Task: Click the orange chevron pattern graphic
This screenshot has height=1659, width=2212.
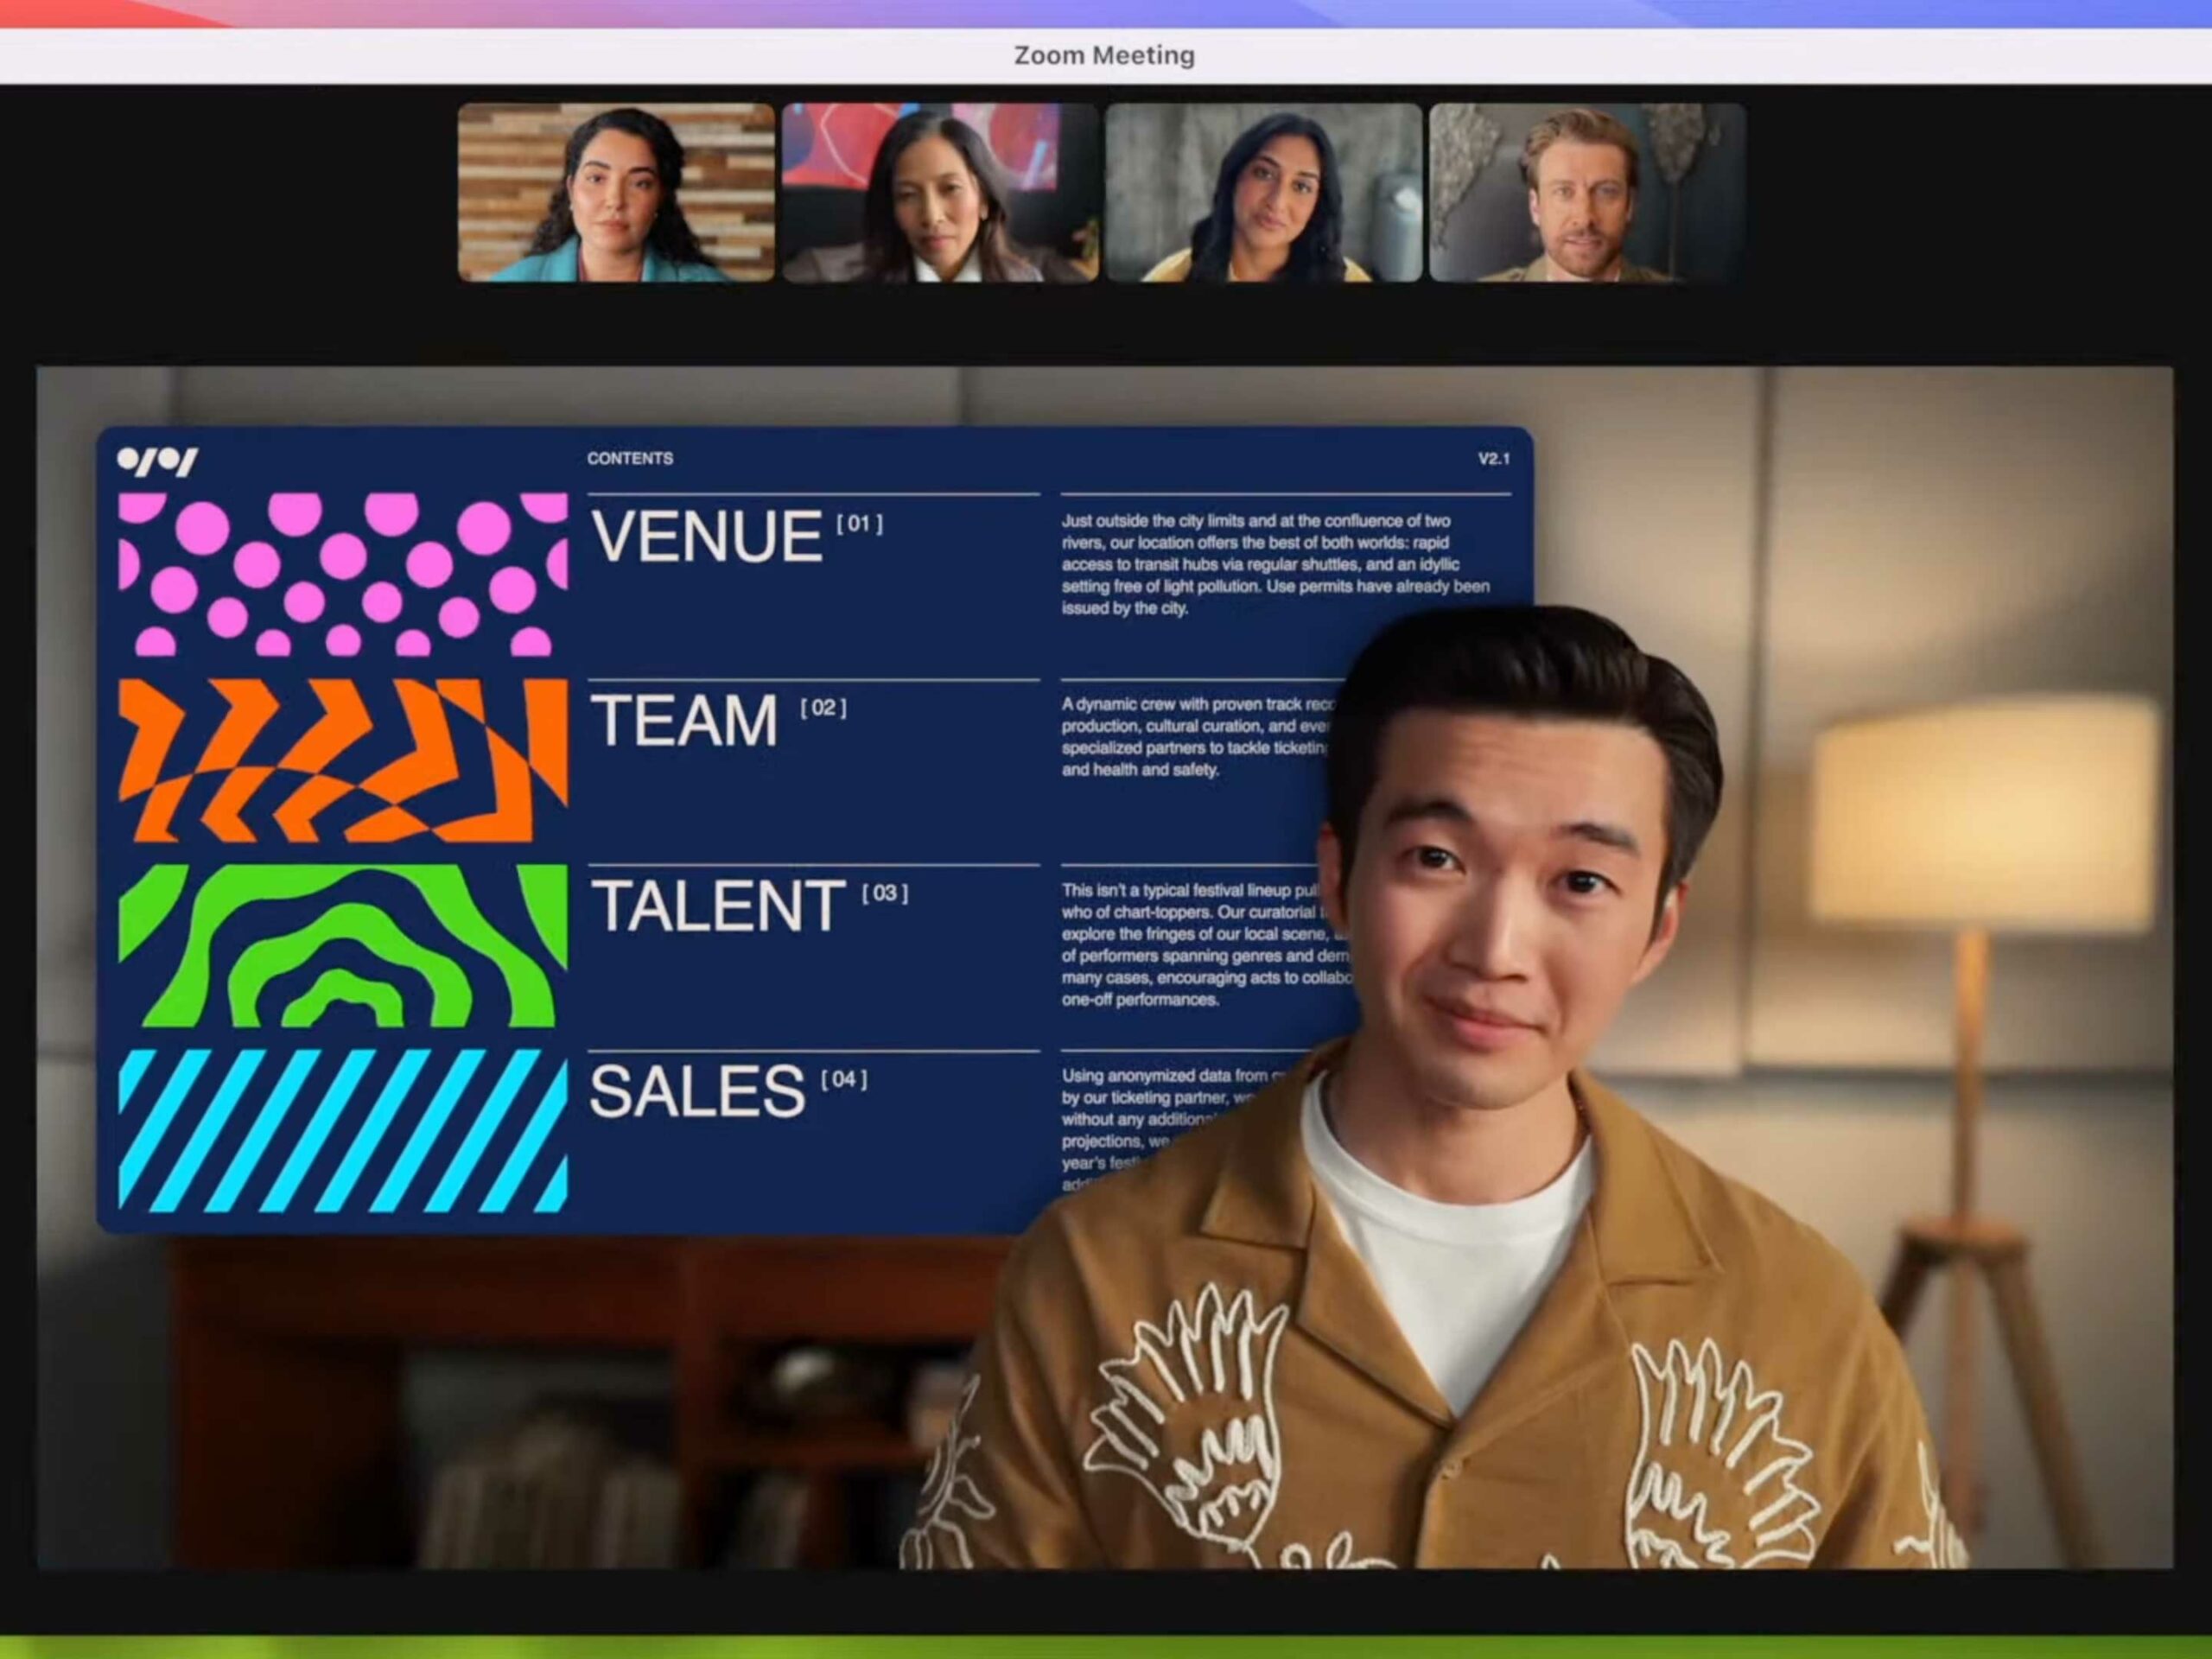Action: click(342, 760)
